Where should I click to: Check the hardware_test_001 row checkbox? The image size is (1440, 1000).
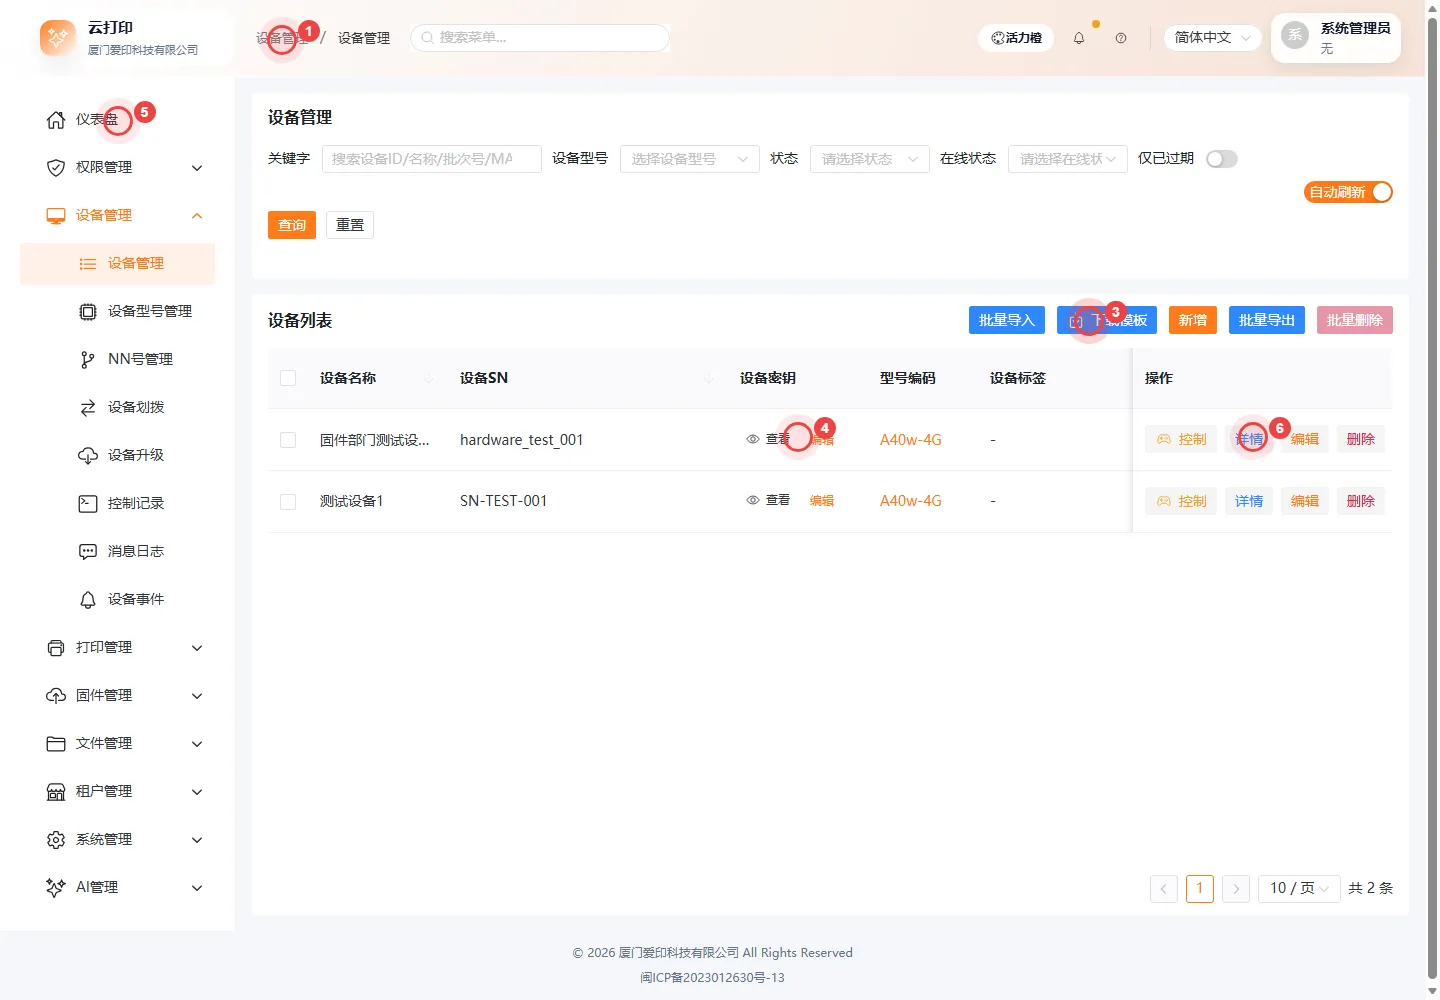point(288,440)
